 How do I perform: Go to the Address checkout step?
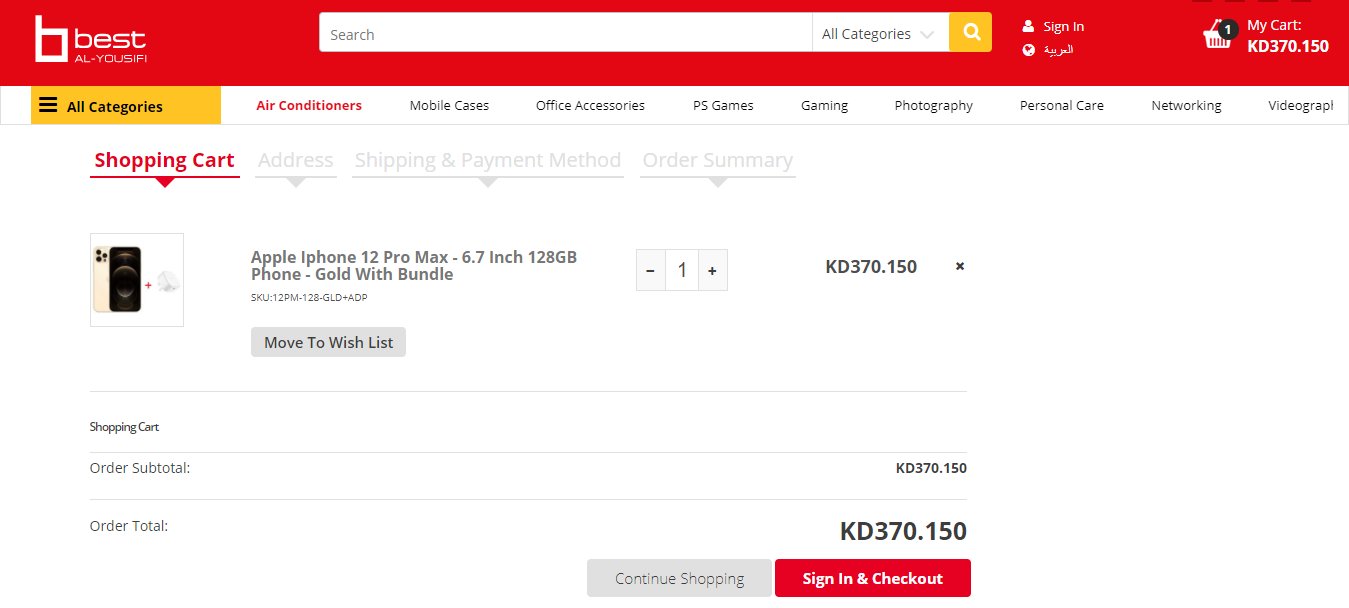tap(295, 160)
